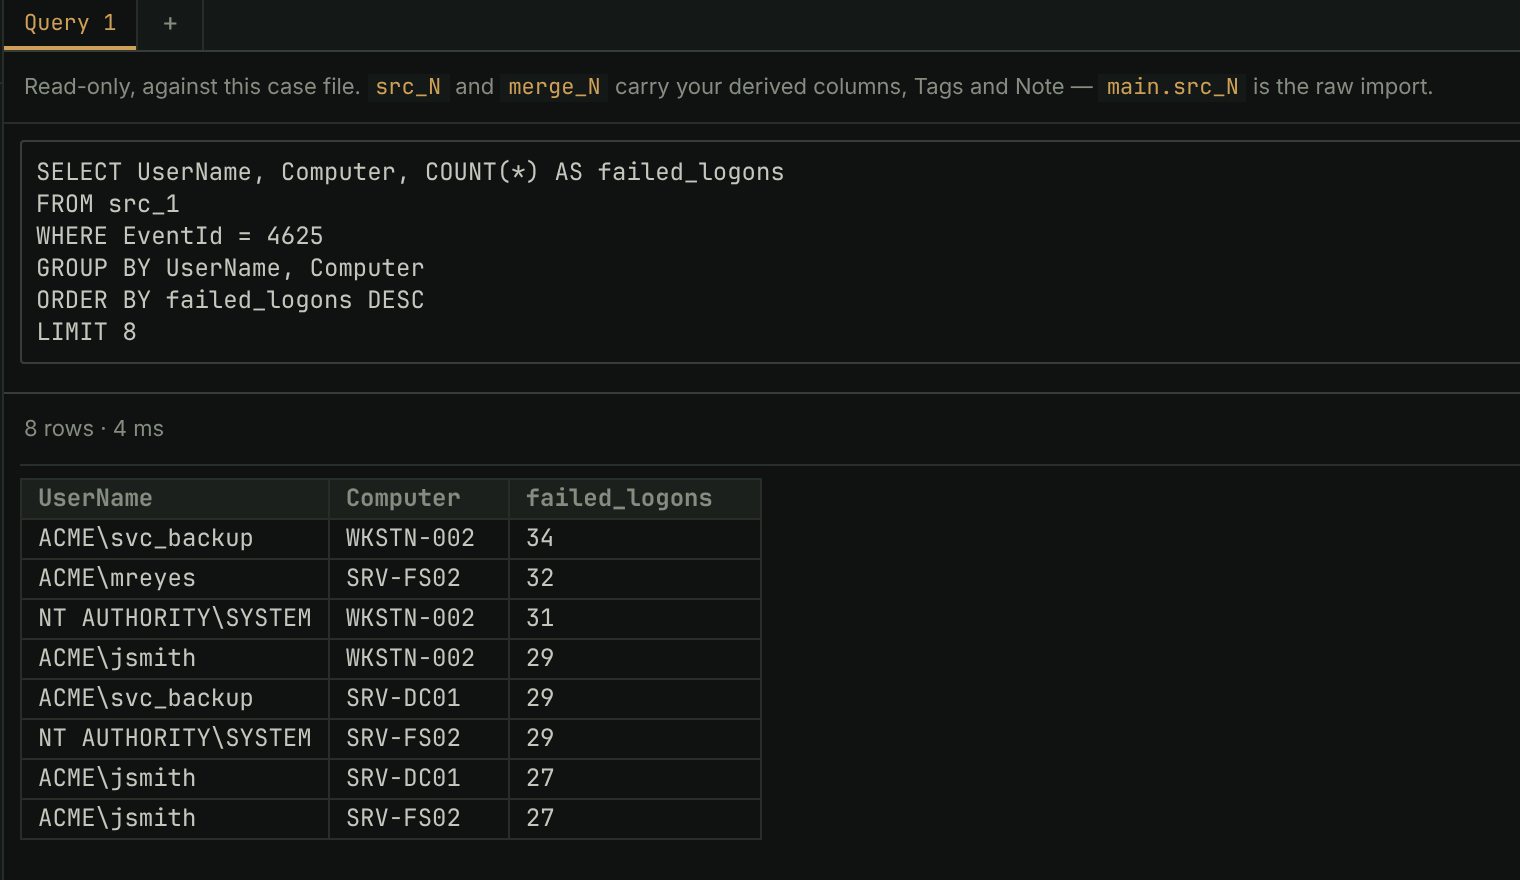Viewport: 1520px width, 880px height.
Task: Select WKSTN-002 in the ACME\svc_backup row
Action: (419, 538)
